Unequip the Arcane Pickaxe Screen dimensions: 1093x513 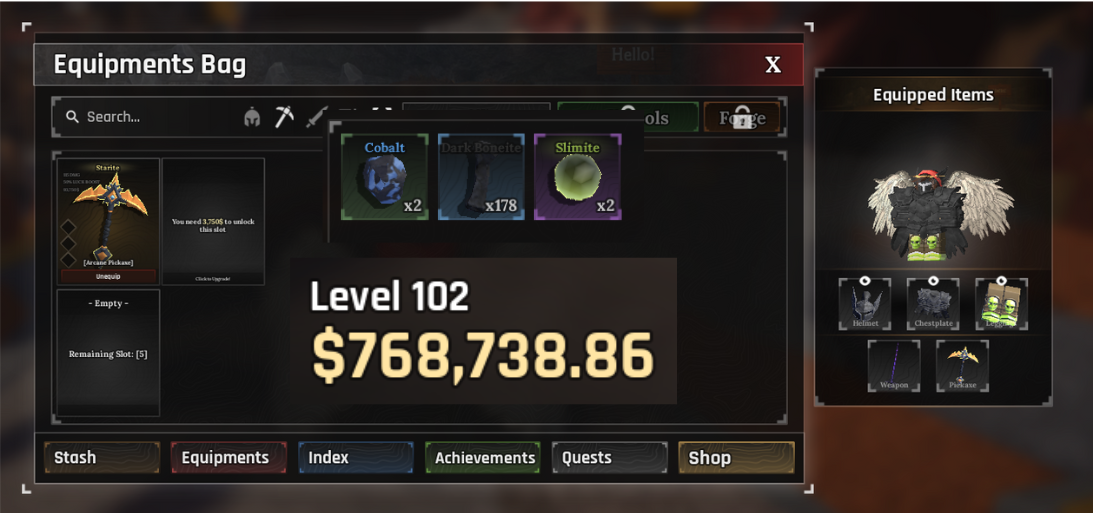click(108, 276)
